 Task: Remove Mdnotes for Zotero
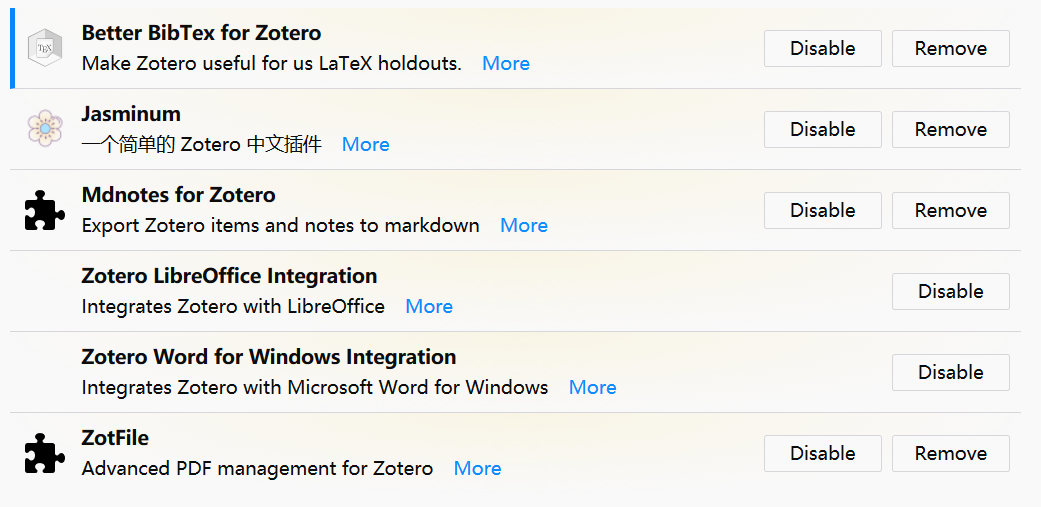pos(950,210)
